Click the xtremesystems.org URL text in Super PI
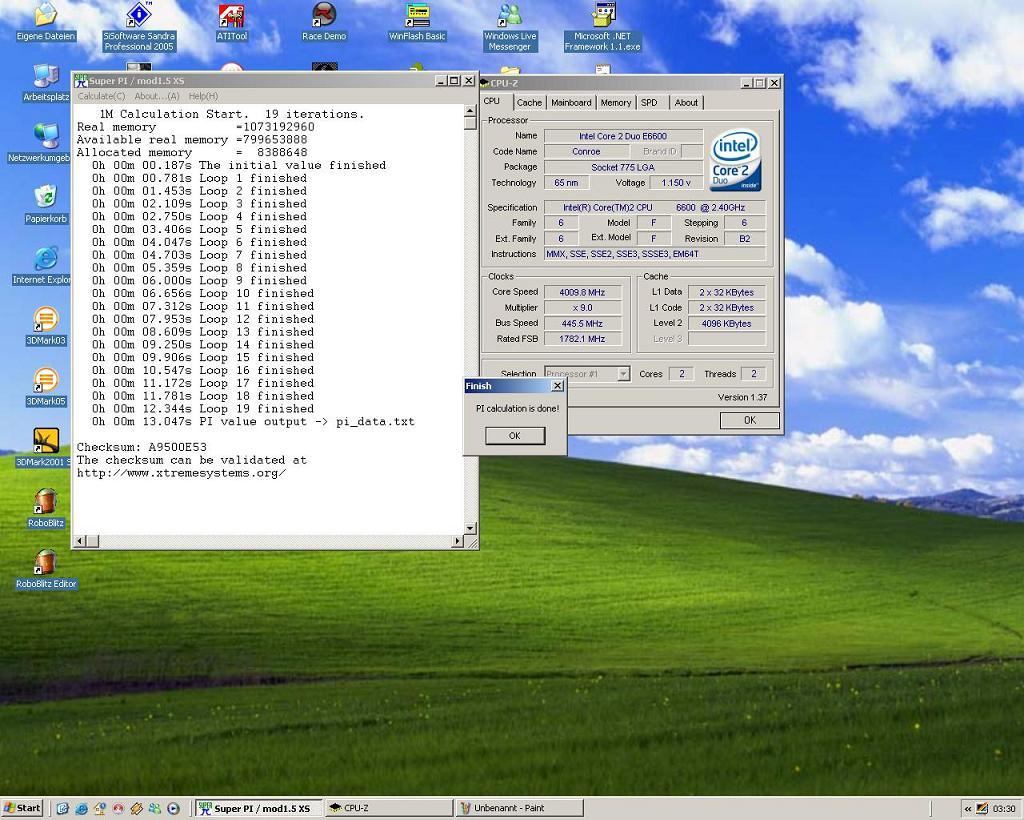1024x820 pixels. pyautogui.click(x=182, y=473)
